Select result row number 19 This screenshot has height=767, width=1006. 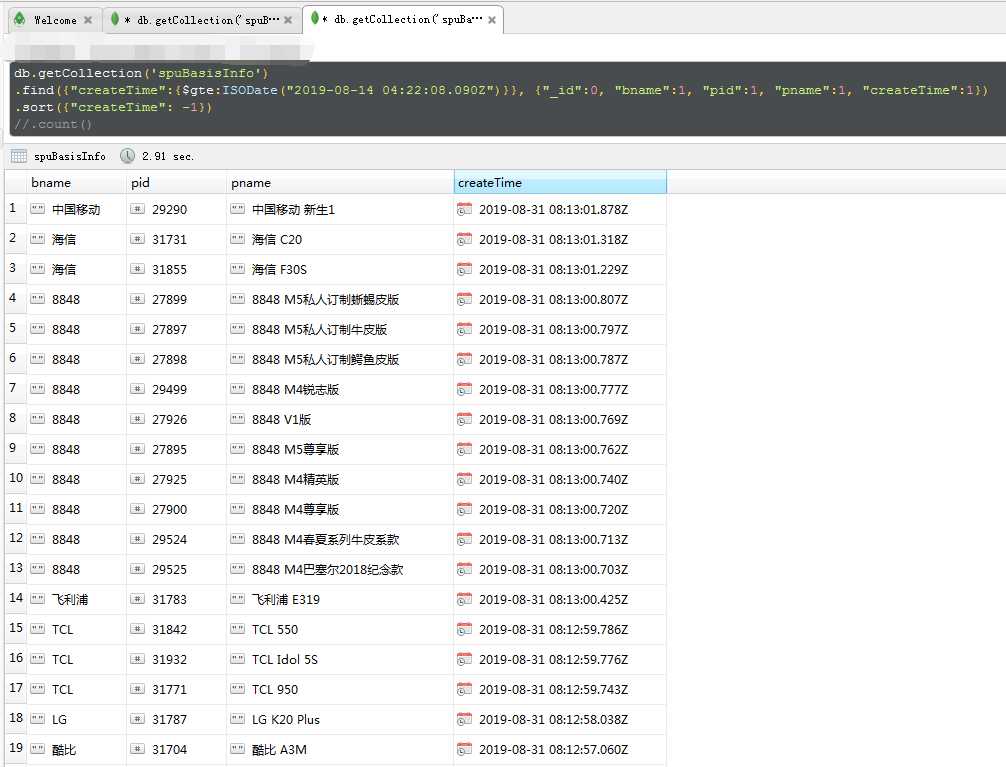pos(15,748)
